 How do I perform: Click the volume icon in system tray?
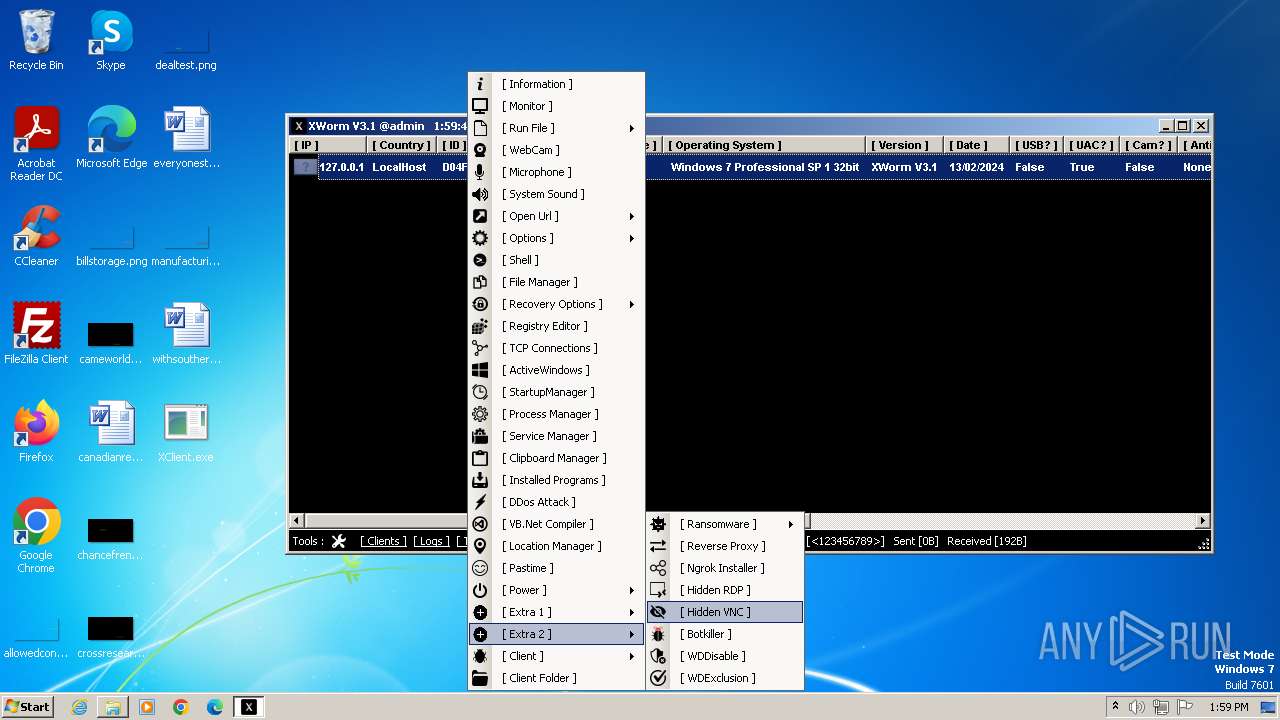pyautogui.click(x=1137, y=706)
